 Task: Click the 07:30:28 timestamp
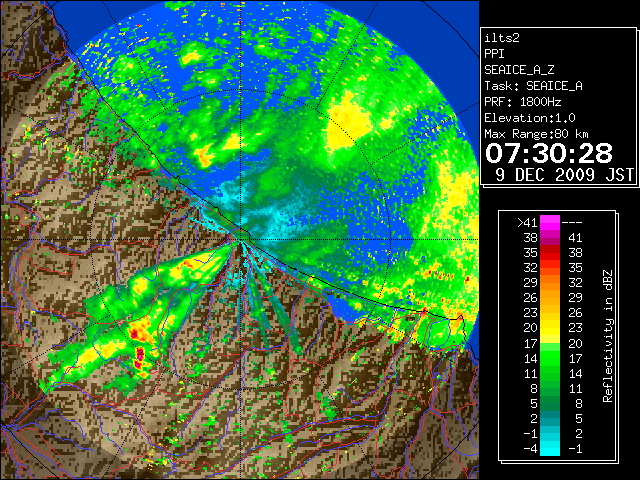tap(549, 153)
